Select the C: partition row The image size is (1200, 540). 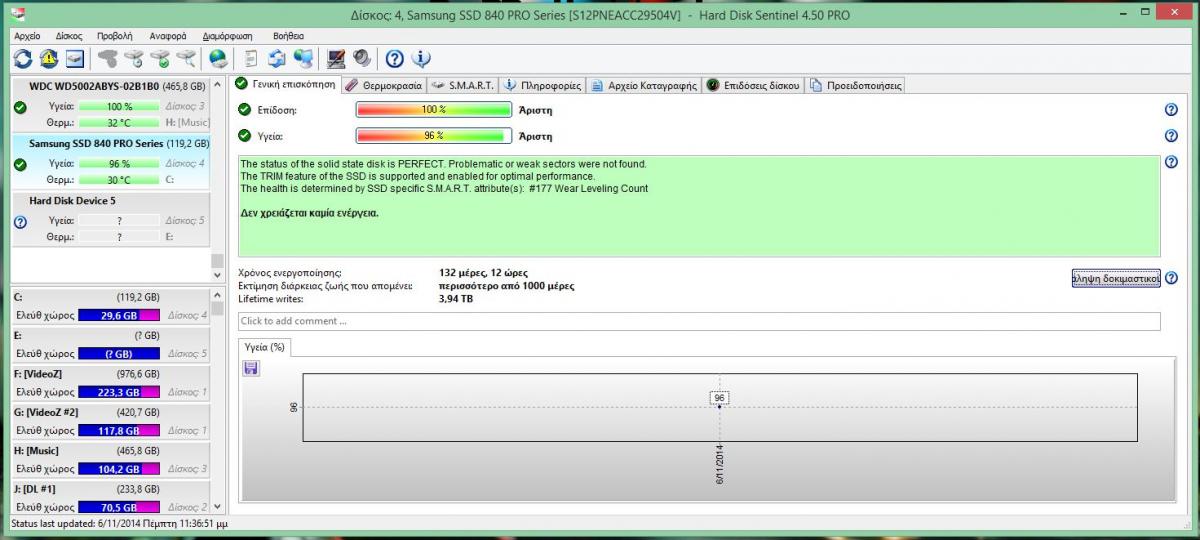coord(110,306)
